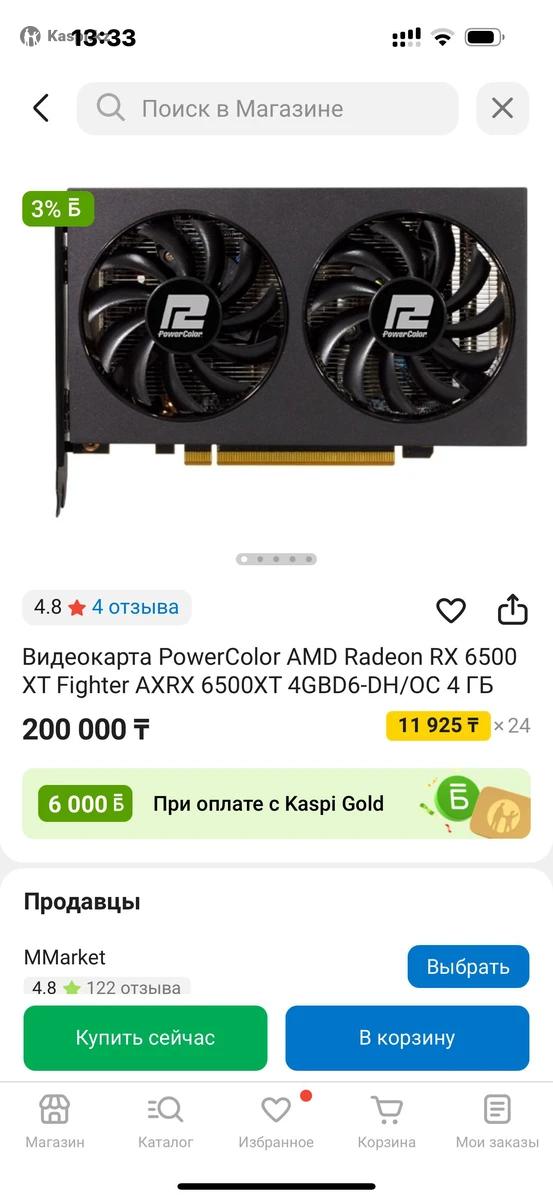
Task: Tap the "В корзину" button
Action: tap(407, 1038)
